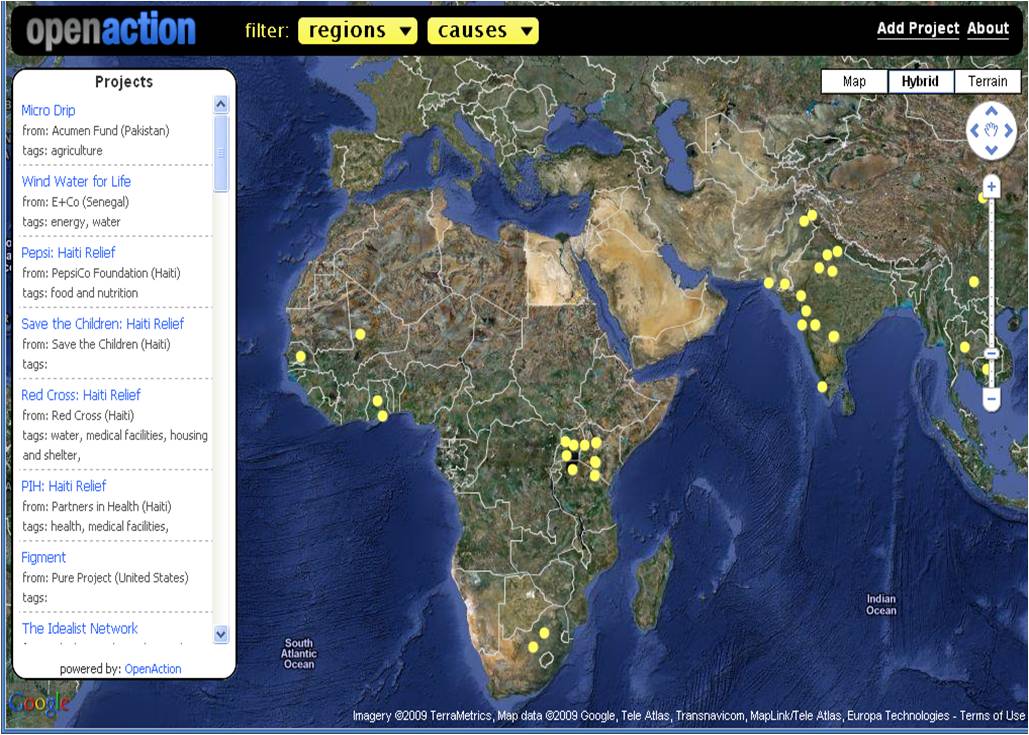This screenshot has height=735, width=1029.
Task: Click the Senegal project marker
Action: (x=301, y=356)
